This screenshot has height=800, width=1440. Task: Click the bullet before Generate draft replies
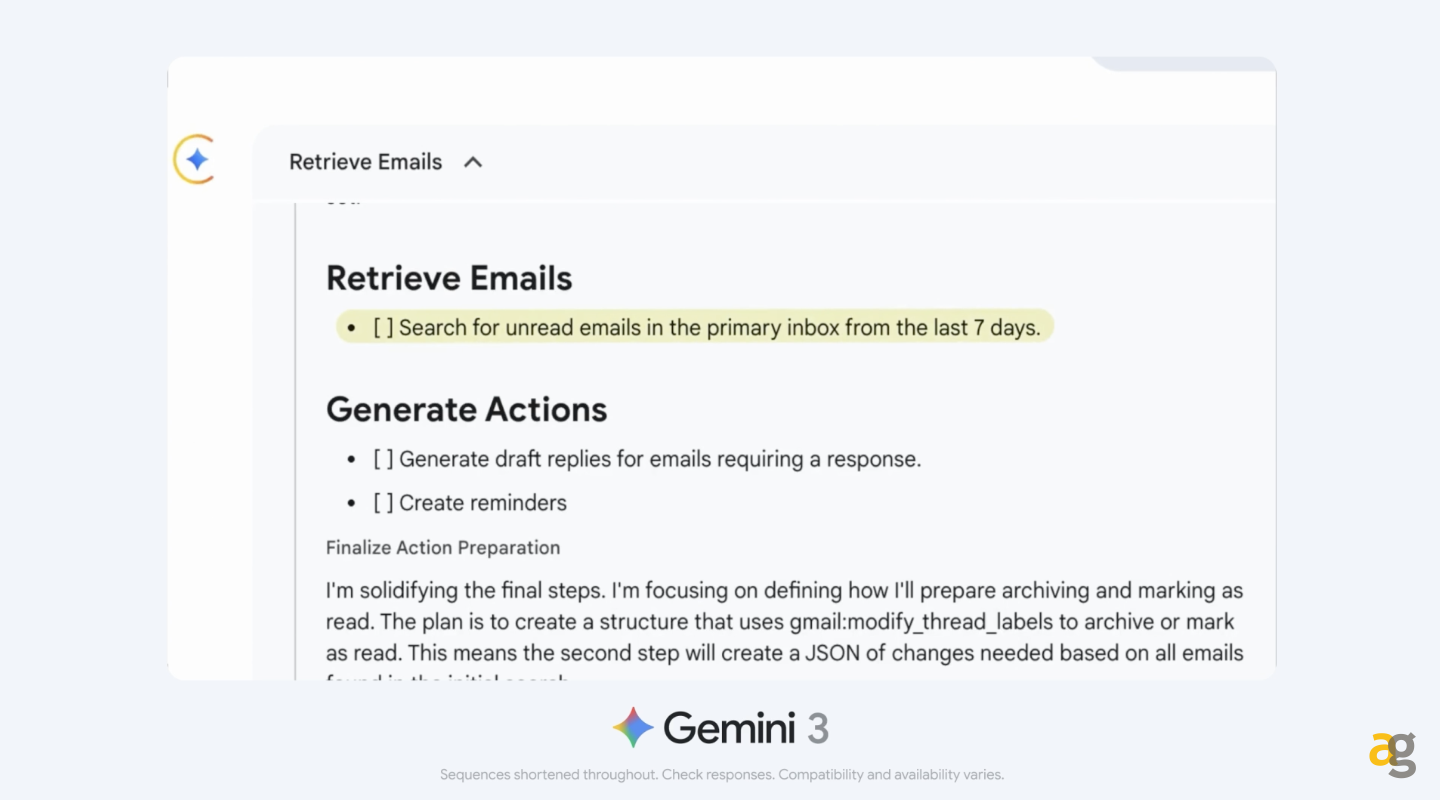[x=351, y=460]
